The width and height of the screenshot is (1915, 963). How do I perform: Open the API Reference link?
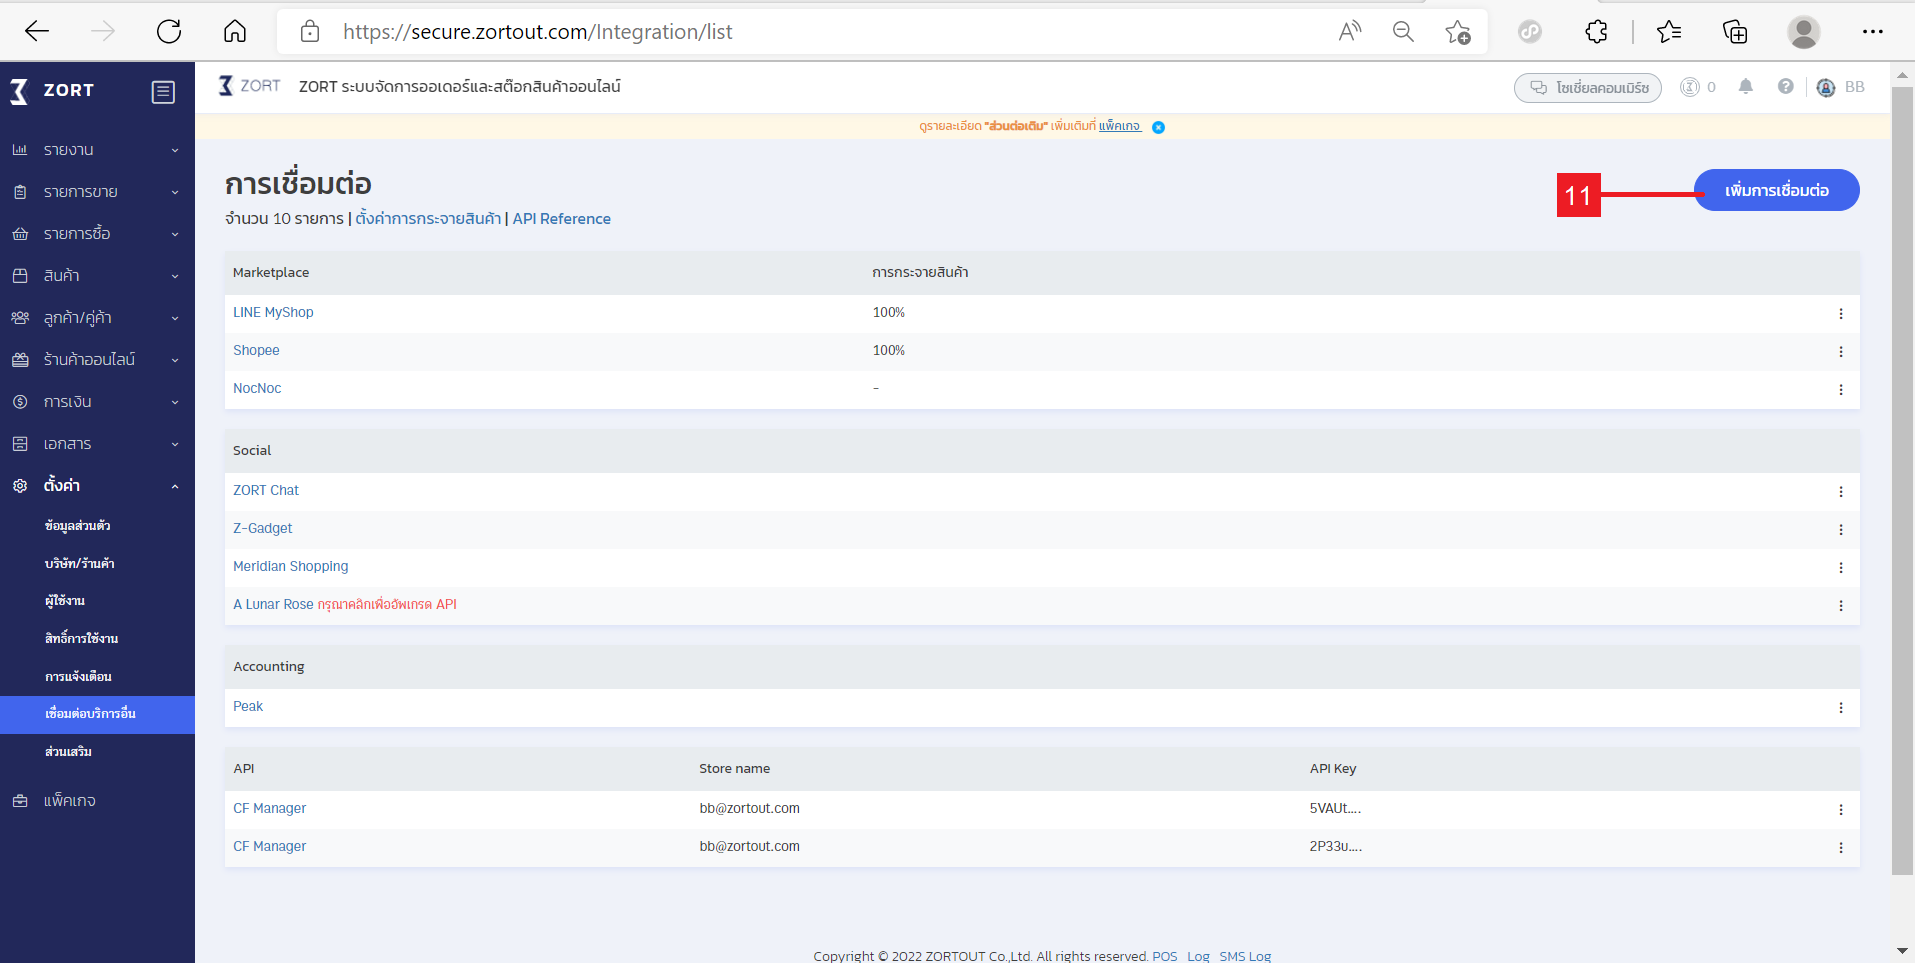click(x=561, y=219)
